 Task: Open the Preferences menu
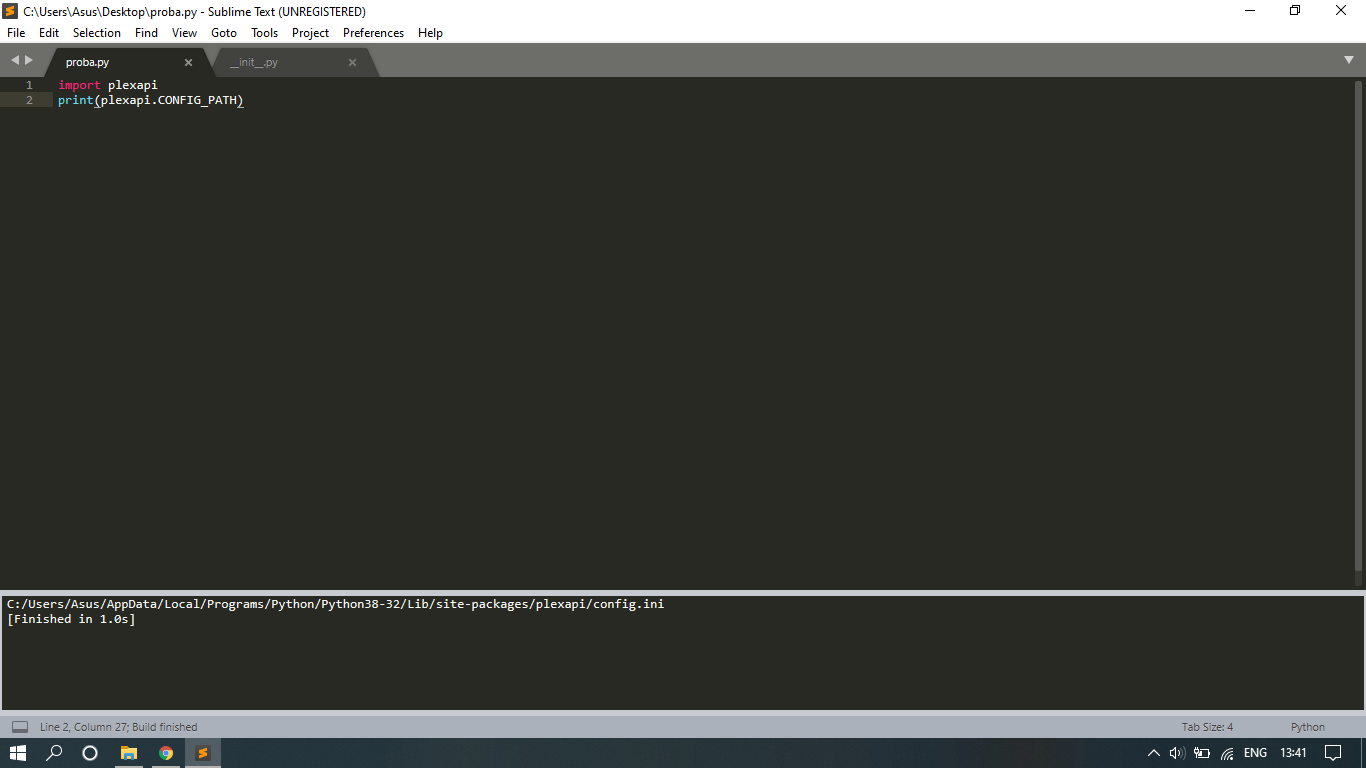point(373,32)
